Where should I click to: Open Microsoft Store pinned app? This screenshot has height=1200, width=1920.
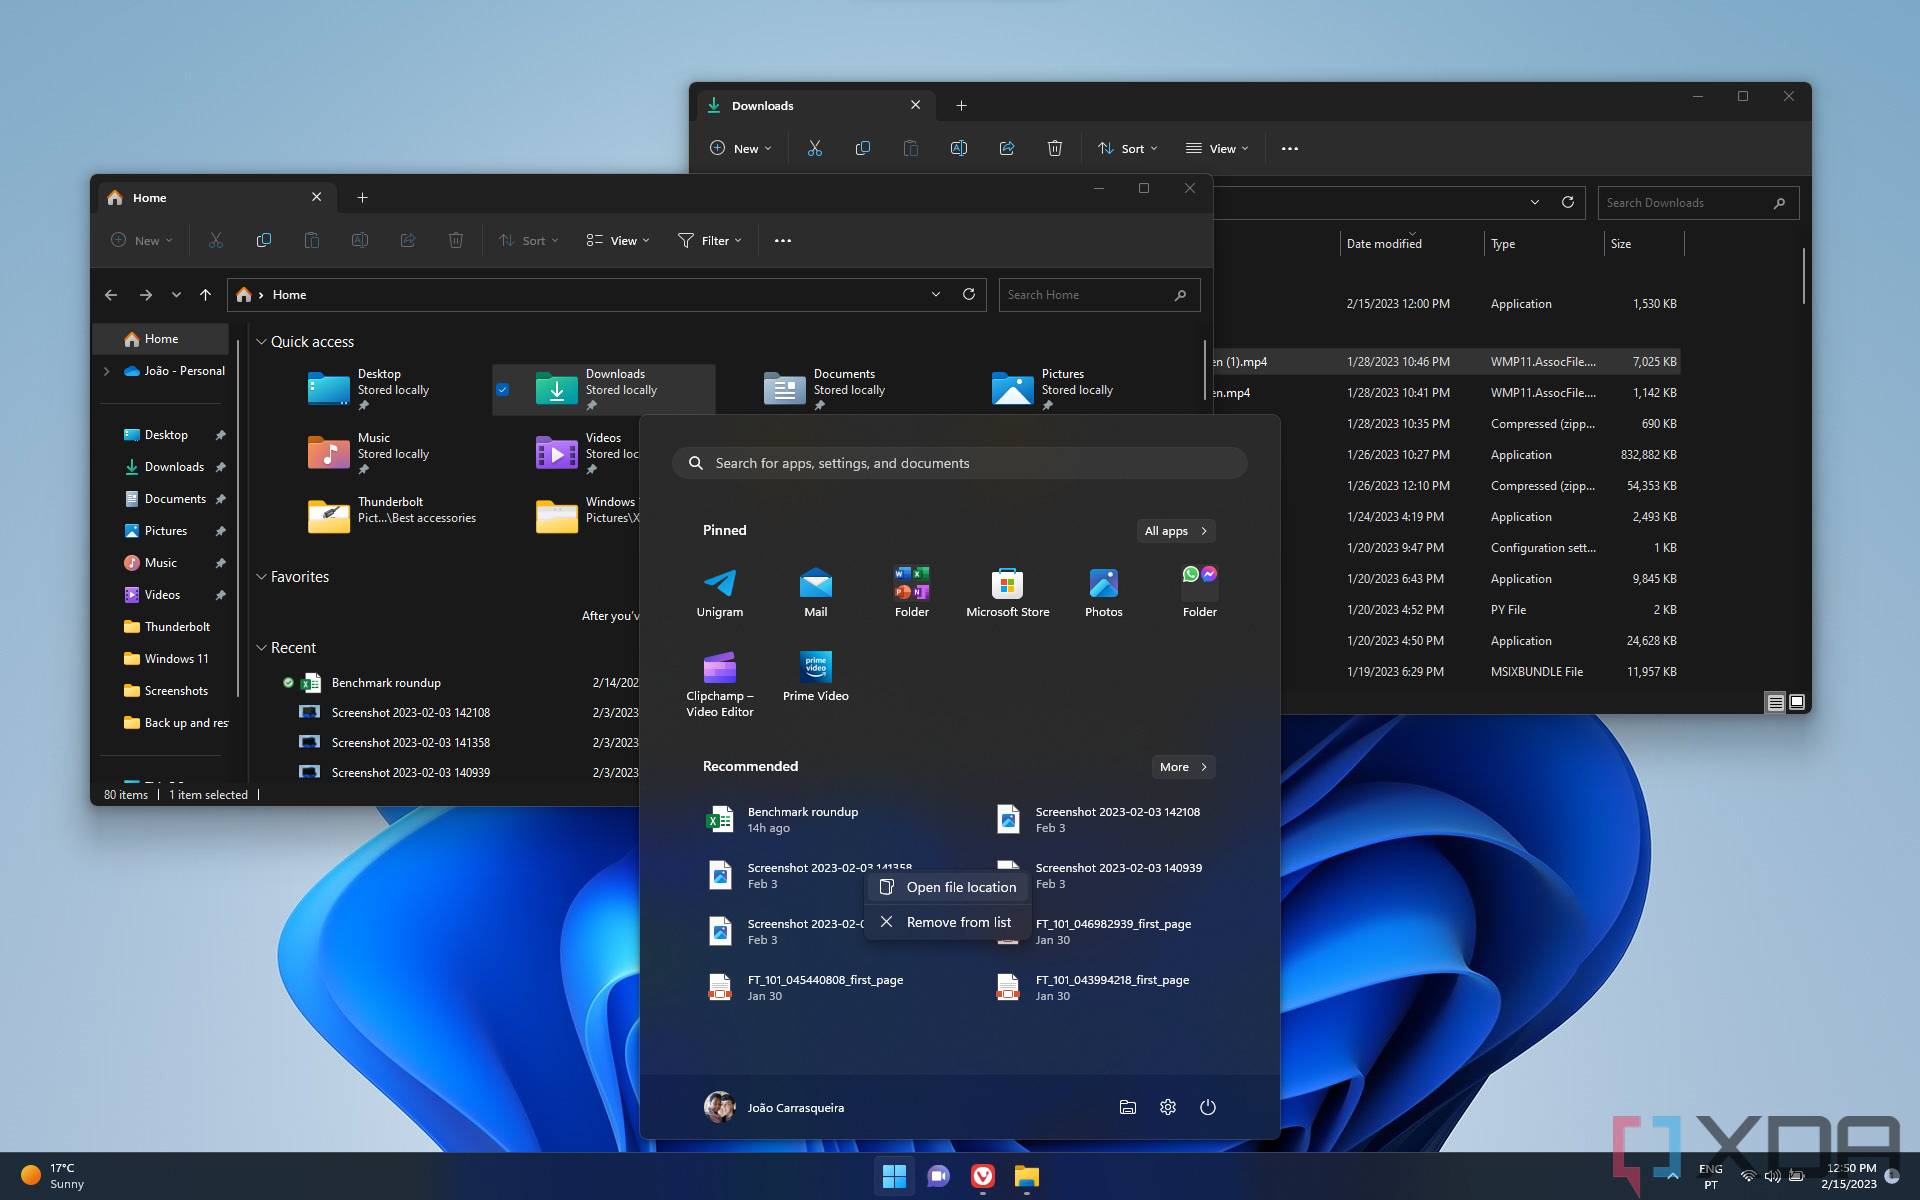point(1008,592)
